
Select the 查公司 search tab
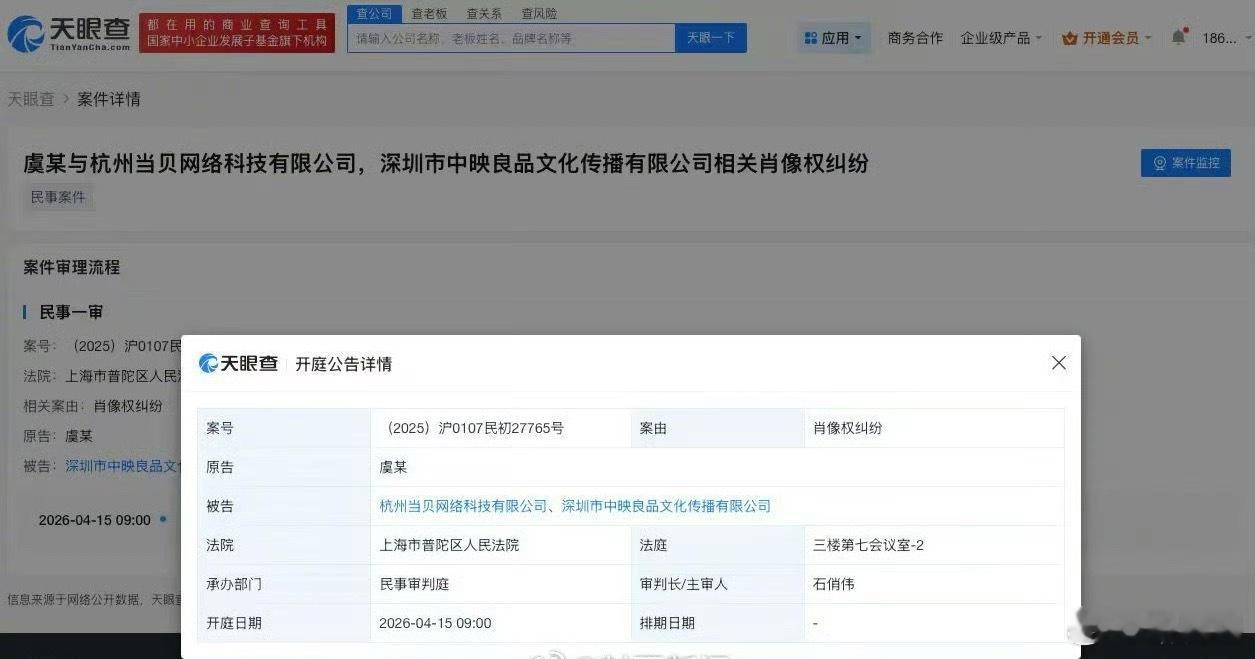pos(375,14)
